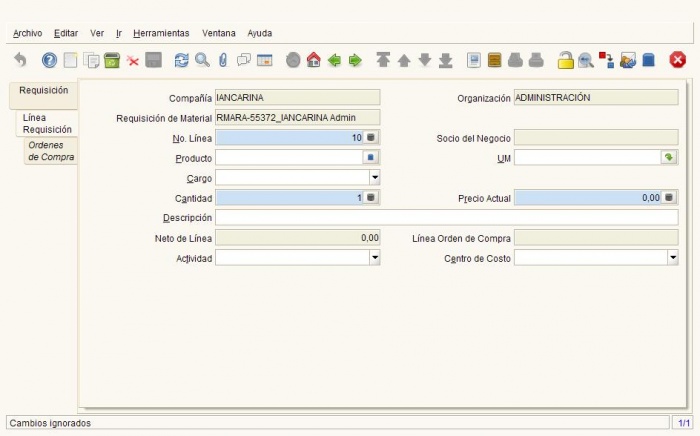Click into the Producto input field
Screen dimensions: 700x436
click(289, 158)
